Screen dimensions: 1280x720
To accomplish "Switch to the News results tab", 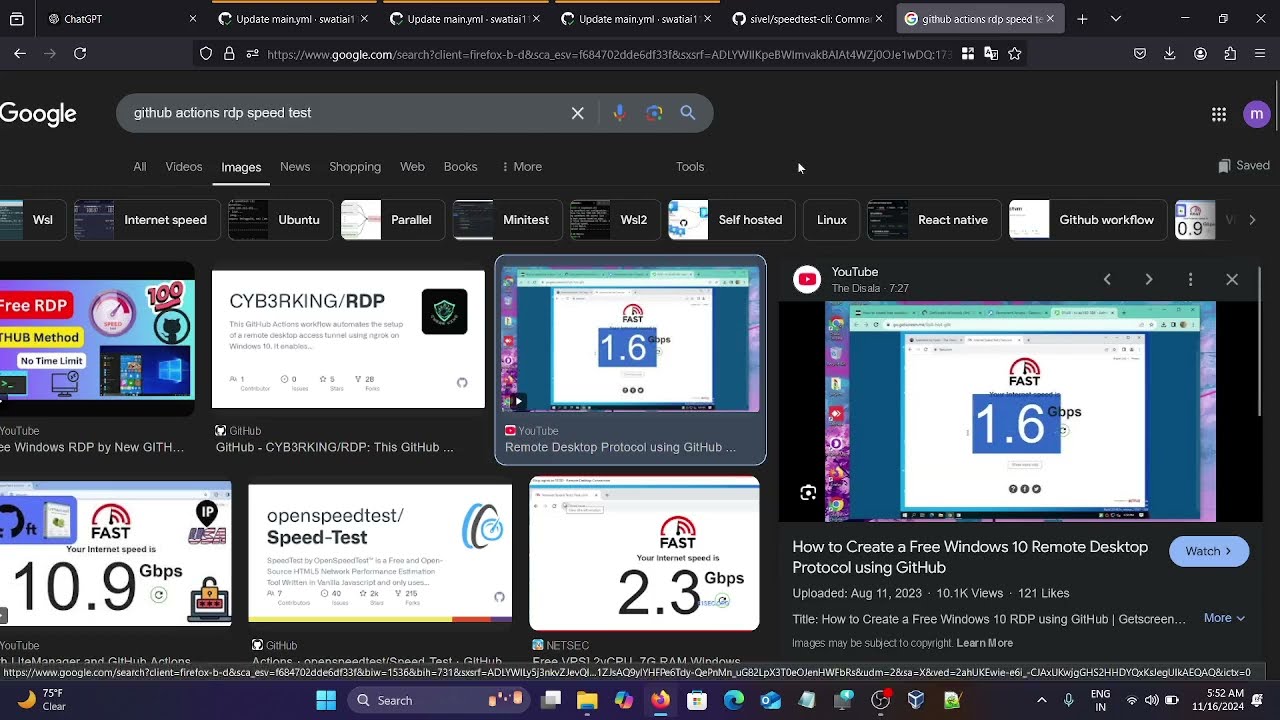I will pos(295,167).
